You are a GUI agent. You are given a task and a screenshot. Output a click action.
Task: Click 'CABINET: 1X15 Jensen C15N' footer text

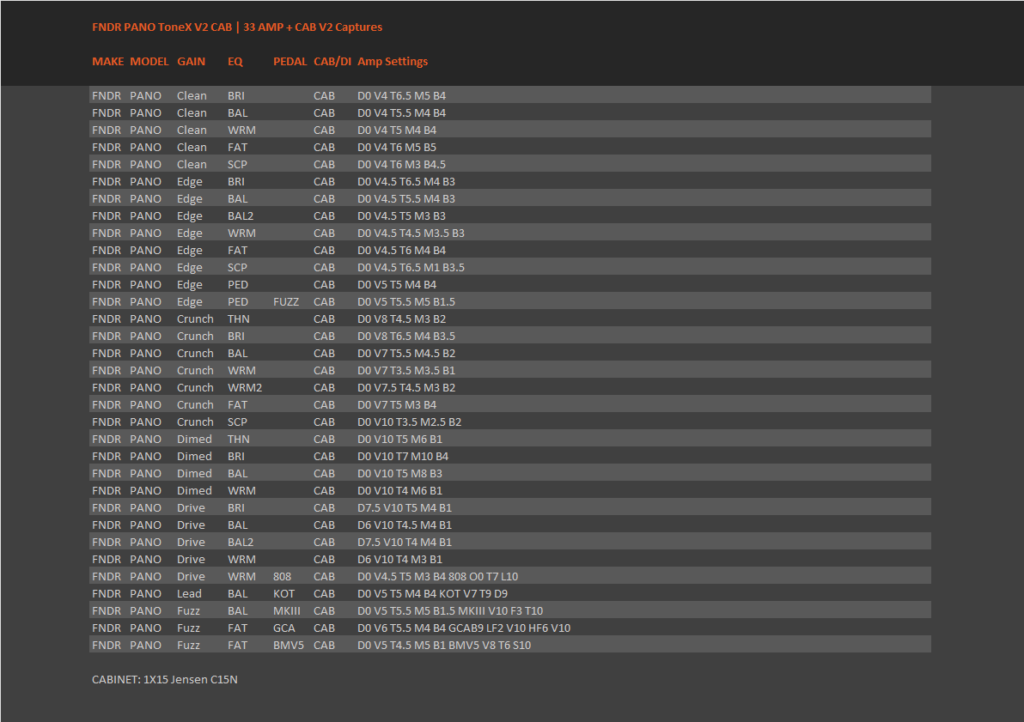click(165, 680)
